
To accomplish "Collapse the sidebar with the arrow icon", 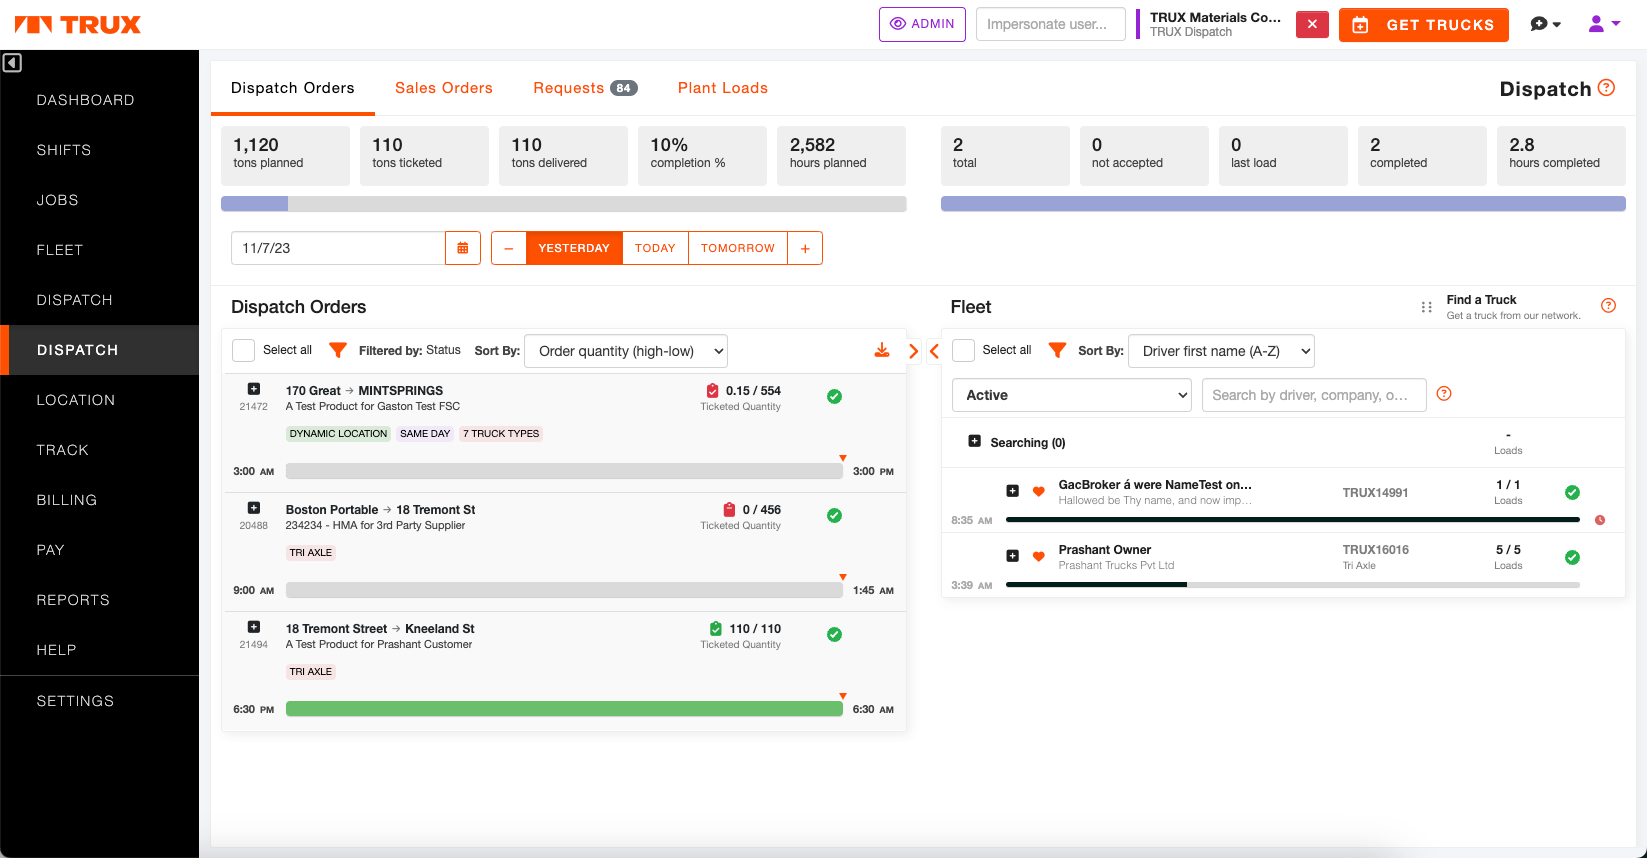I will point(12,63).
